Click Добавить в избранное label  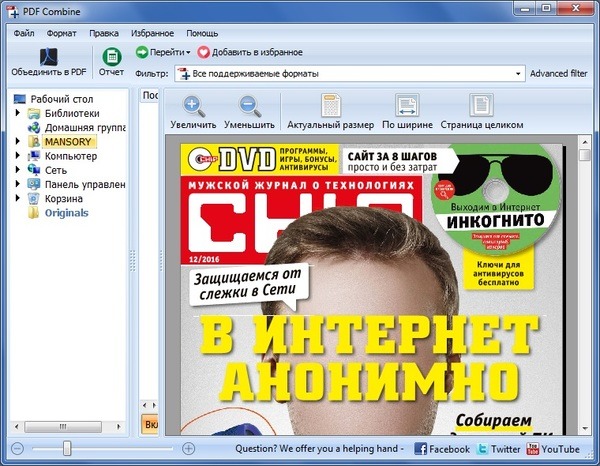coord(257,52)
